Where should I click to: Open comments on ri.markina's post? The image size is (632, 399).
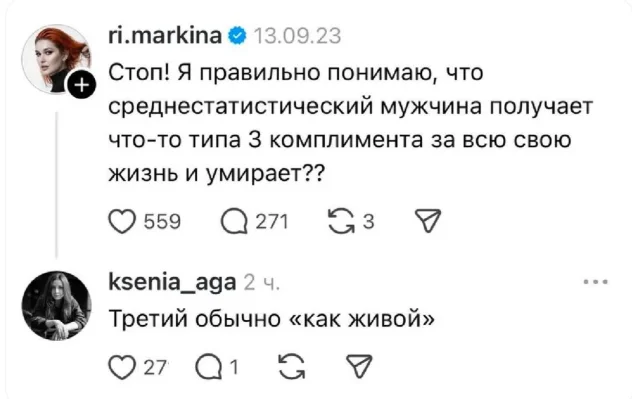pos(234,222)
